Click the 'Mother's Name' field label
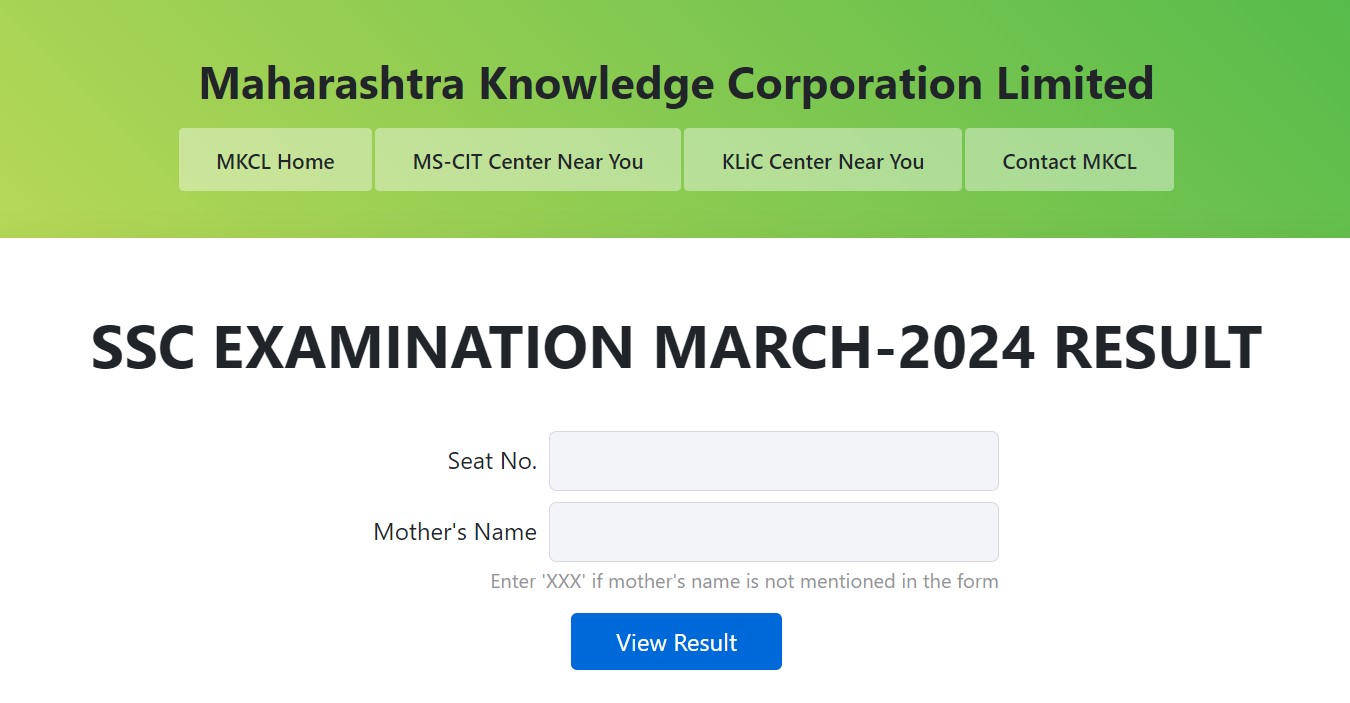 (455, 532)
